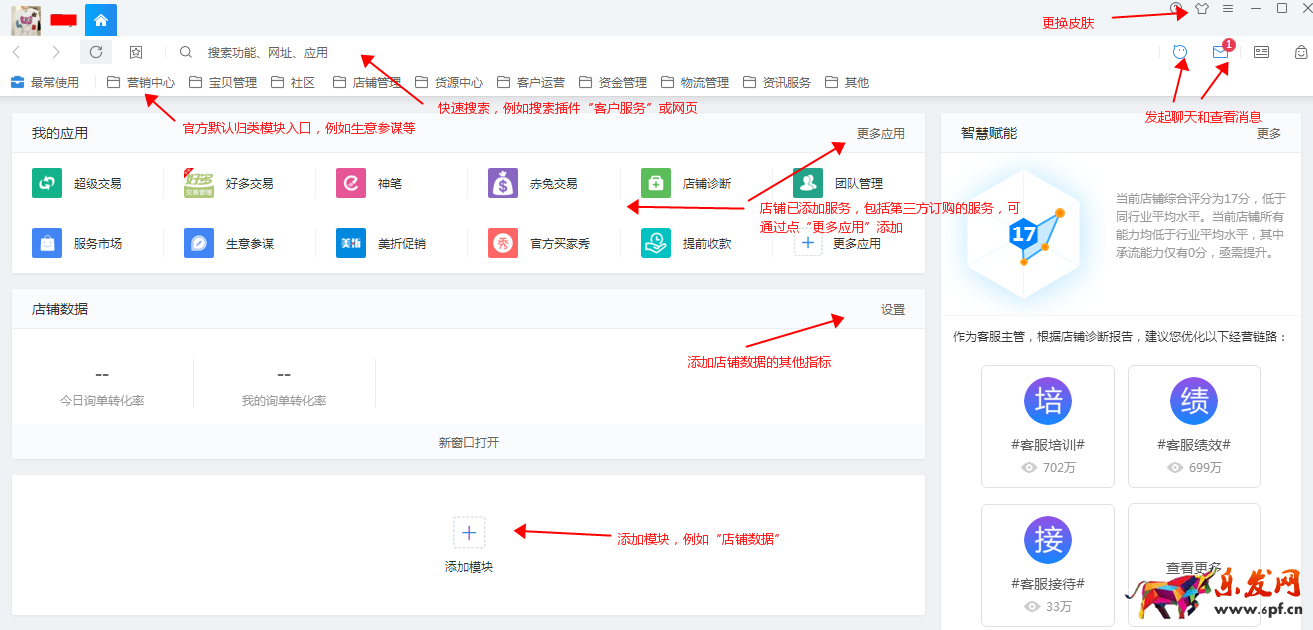Open the 物流管理 menu item

(x=695, y=83)
